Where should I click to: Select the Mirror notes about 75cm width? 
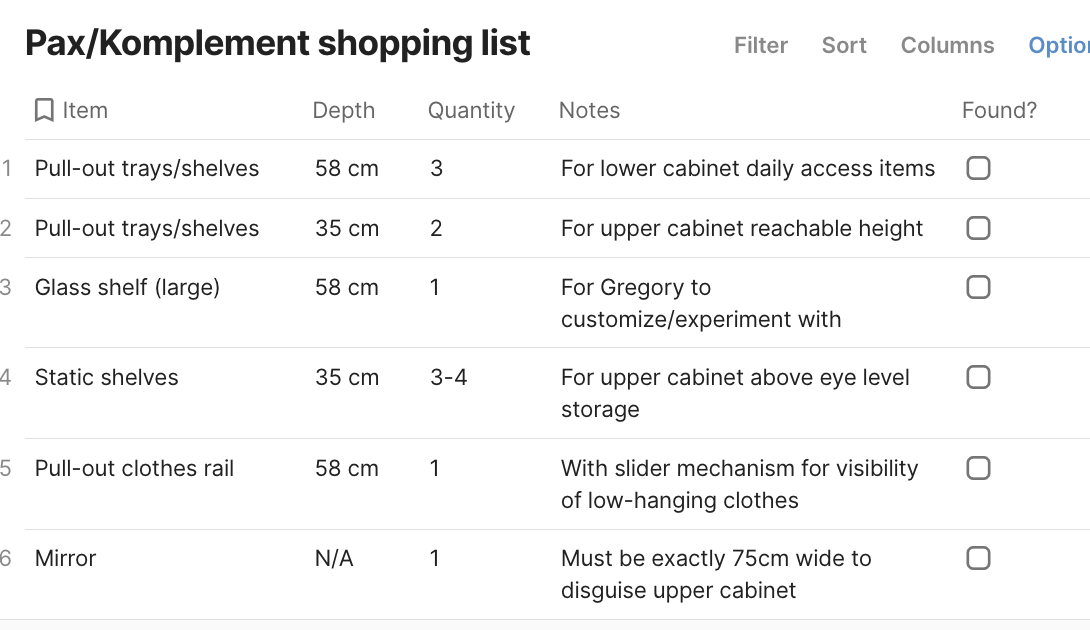pos(715,574)
